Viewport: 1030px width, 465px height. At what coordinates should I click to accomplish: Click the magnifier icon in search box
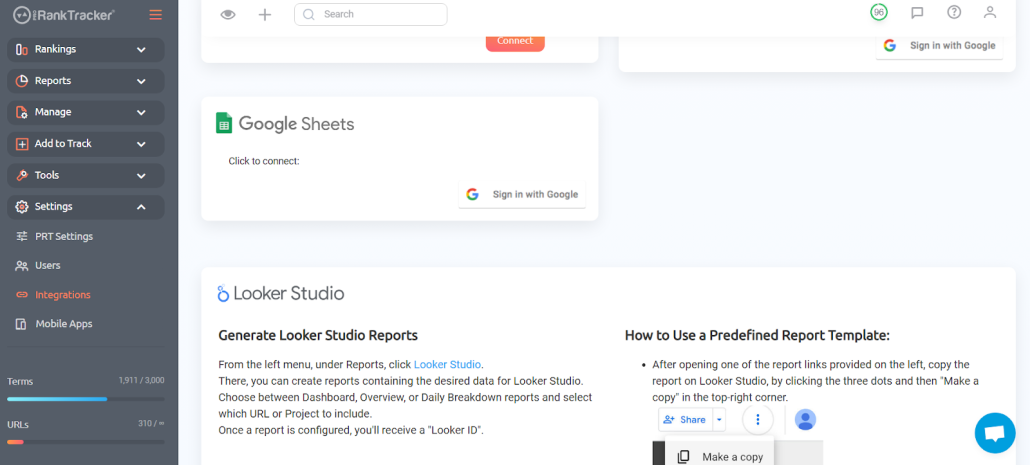[309, 14]
